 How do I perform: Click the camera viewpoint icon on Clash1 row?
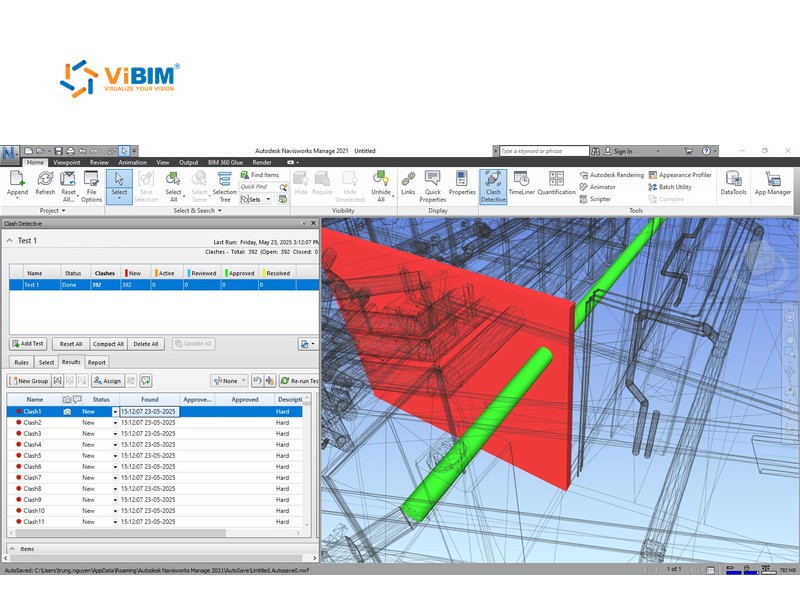point(67,411)
